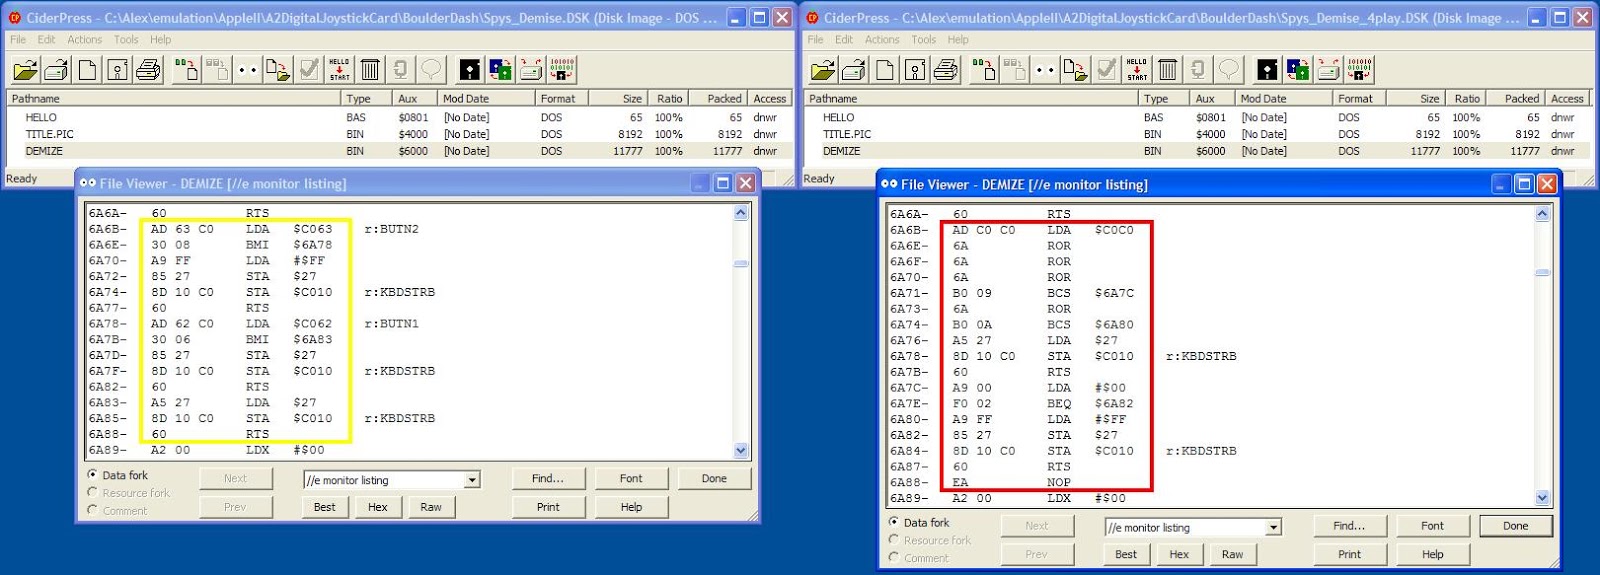The height and width of the screenshot is (575, 1600).
Task: Click Hex button in Spys_Demise.DSK File Viewer
Action: point(377,507)
